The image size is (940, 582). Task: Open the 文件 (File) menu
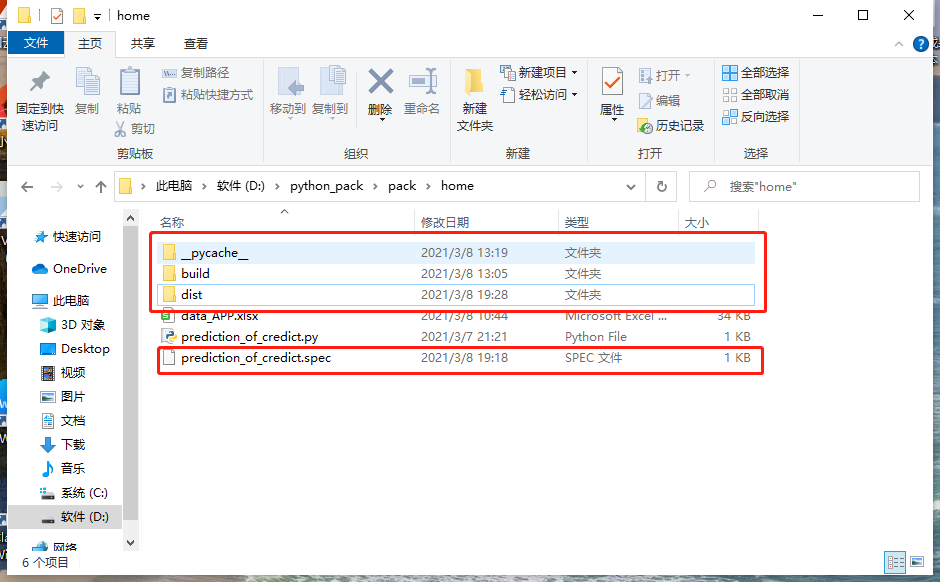(36, 43)
